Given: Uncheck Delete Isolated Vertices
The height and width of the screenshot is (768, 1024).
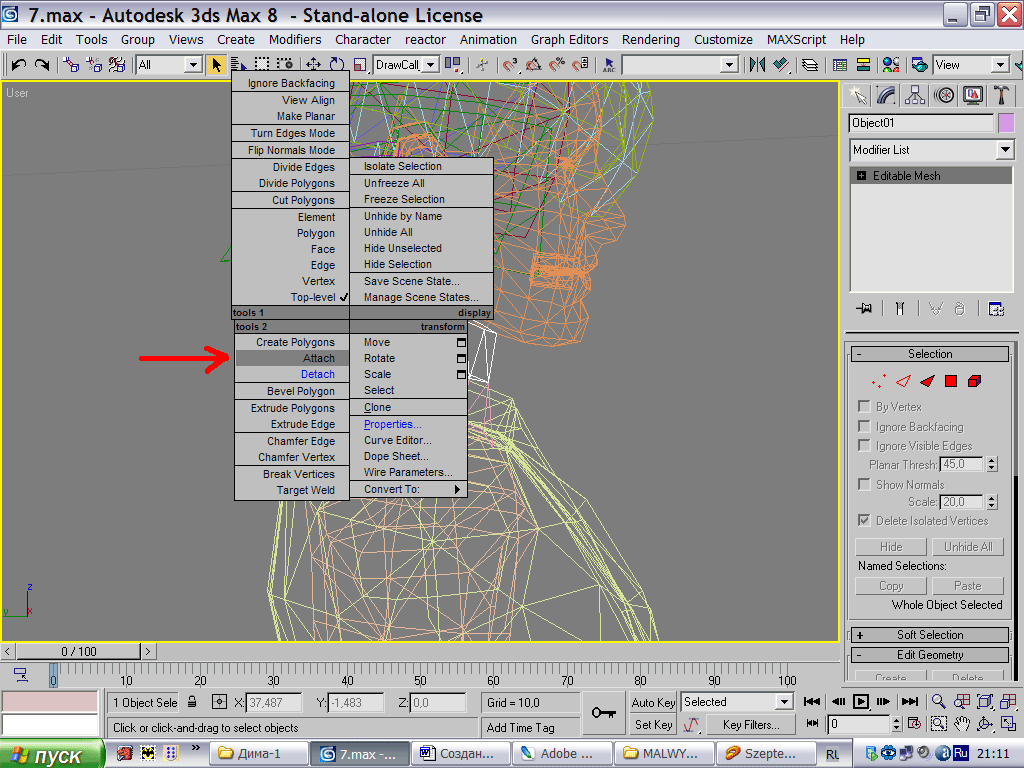Looking at the screenshot, I should tap(864, 520).
